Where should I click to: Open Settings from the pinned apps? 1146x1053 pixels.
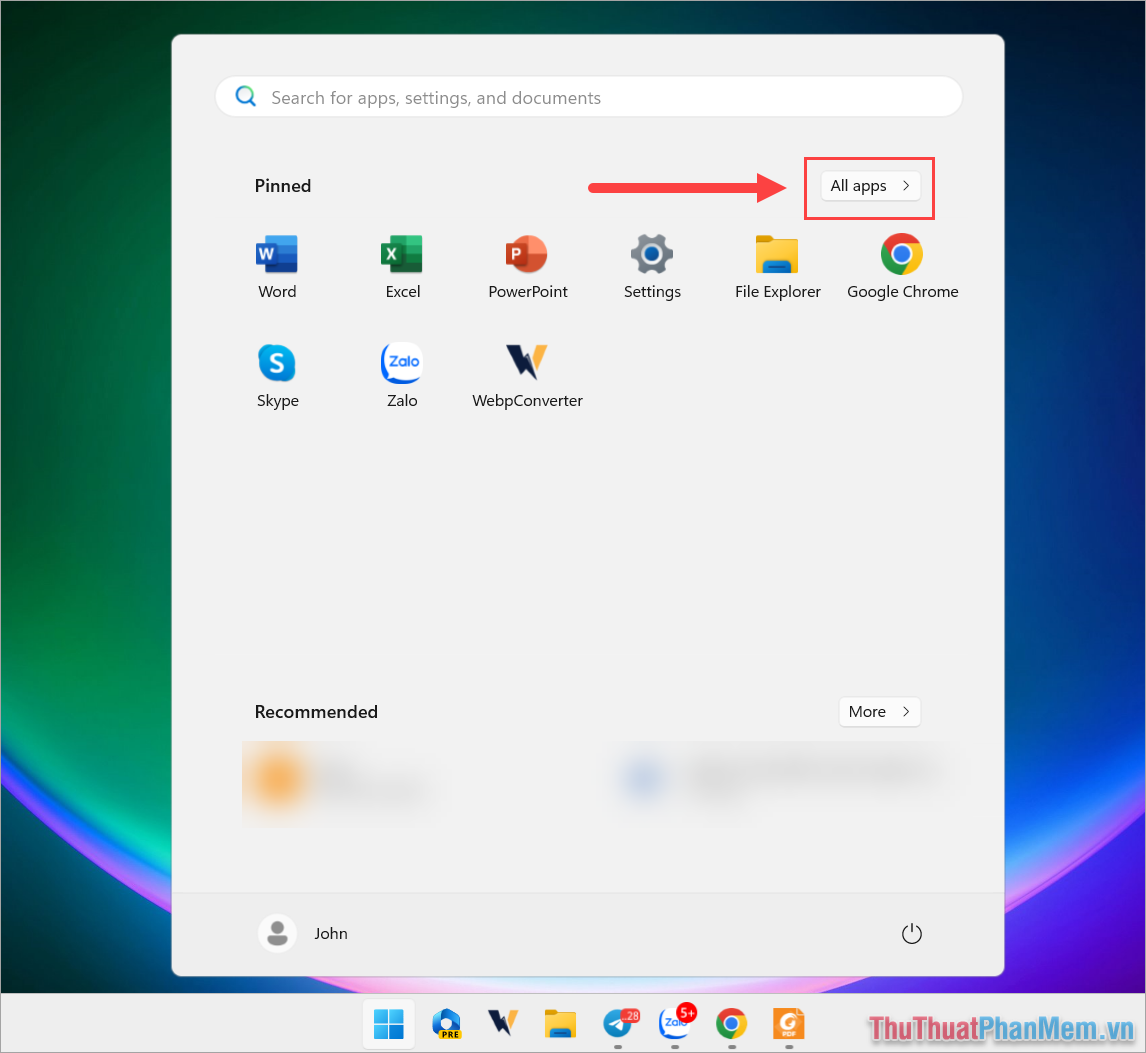(652, 265)
